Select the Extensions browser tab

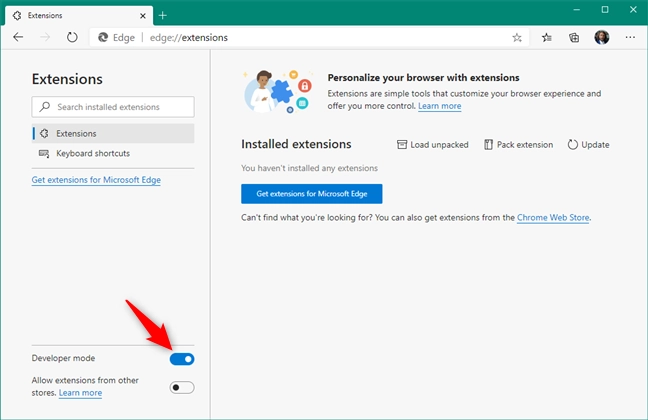(x=79, y=16)
